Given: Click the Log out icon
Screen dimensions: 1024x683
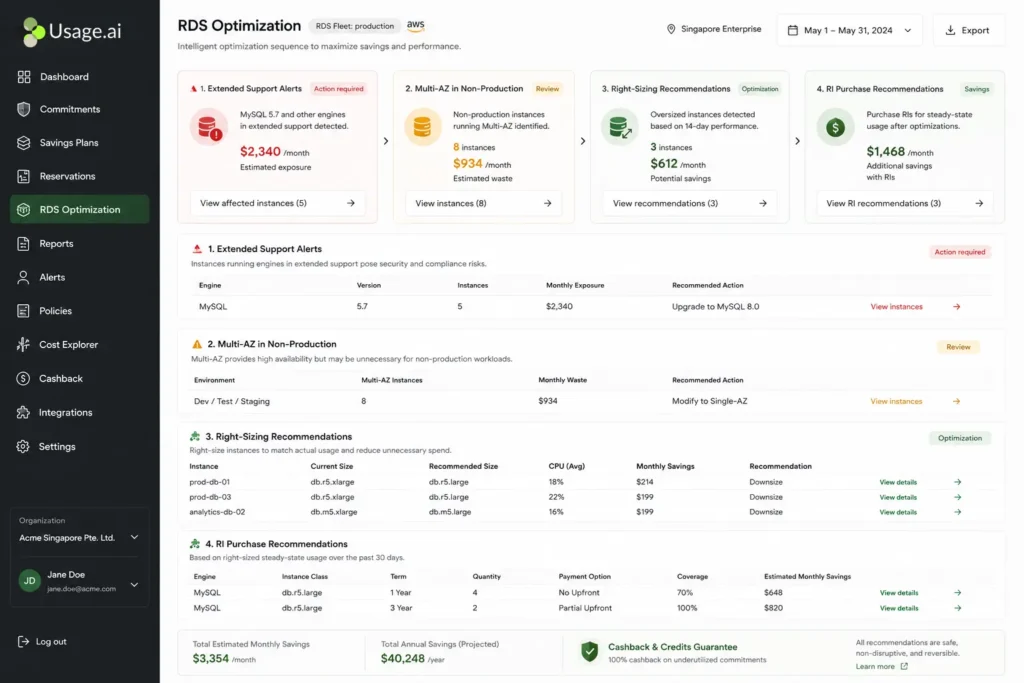Looking at the screenshot, I should (24, 642).
